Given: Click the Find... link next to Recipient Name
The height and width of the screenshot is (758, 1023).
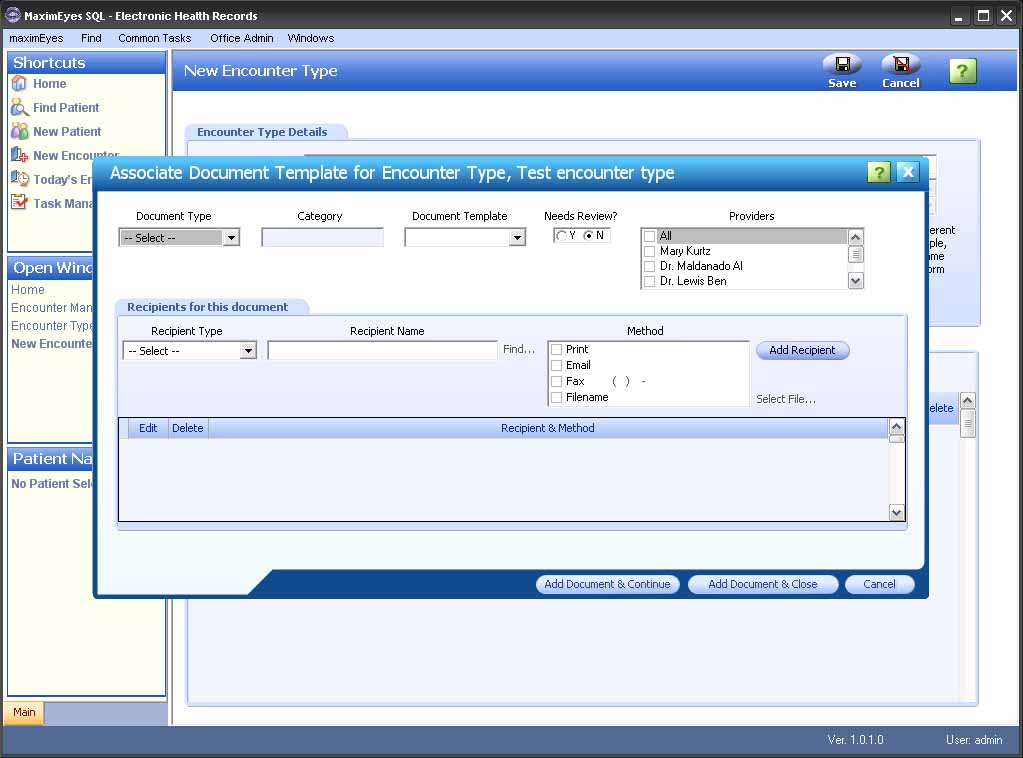Looking at the screenshot, I should (x=519, y=350).
